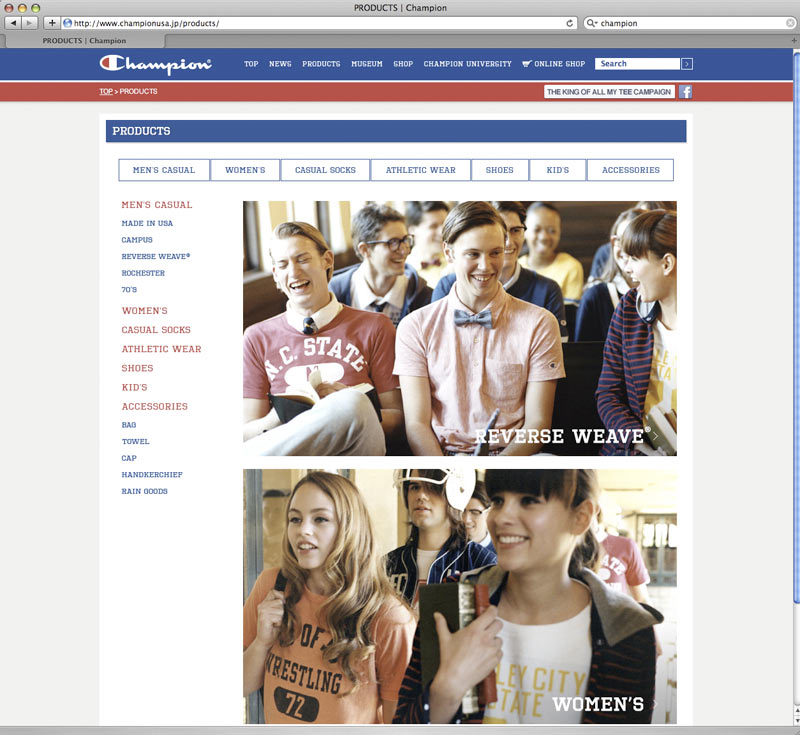The image size is (800, 735).
Task: Click the King of All My Tee Campaign button
Action: pos(609,92)
